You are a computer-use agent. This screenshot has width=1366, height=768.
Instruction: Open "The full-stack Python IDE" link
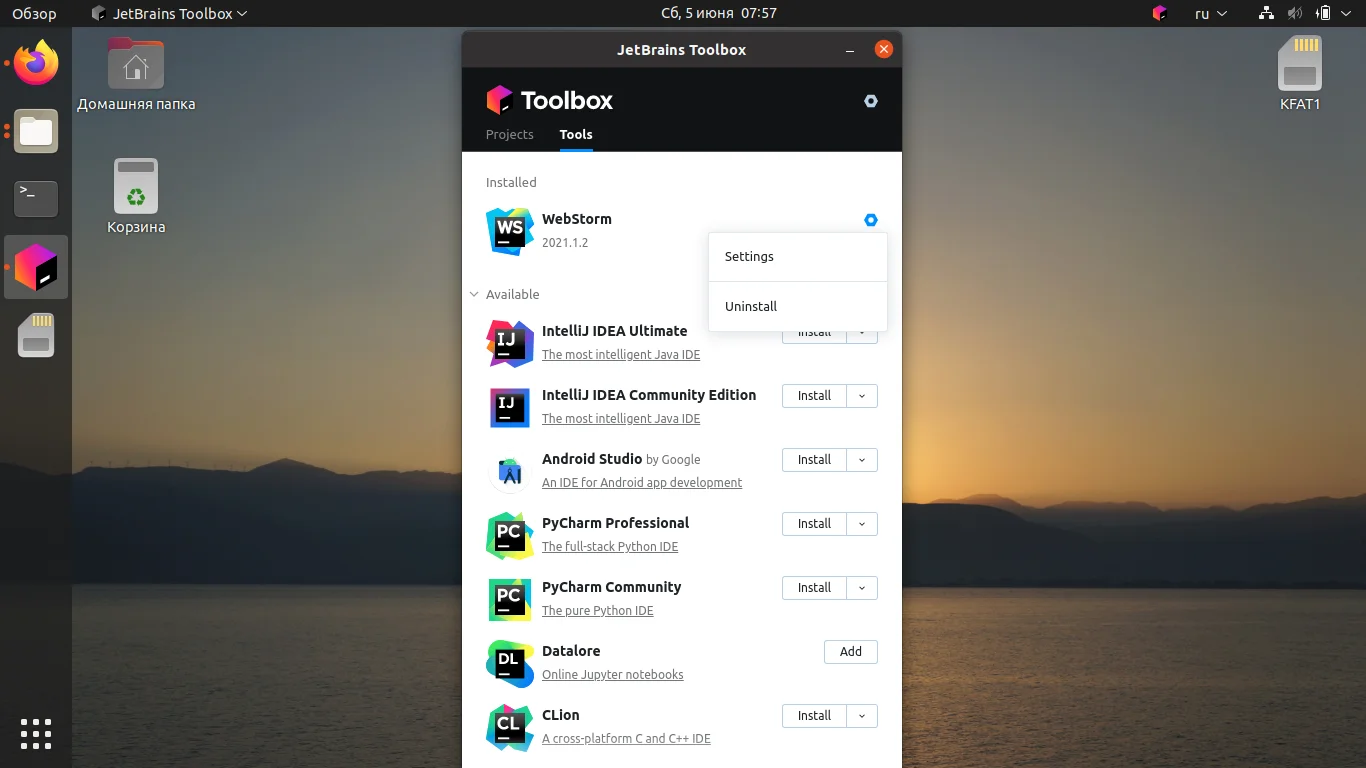click(610, 547)
